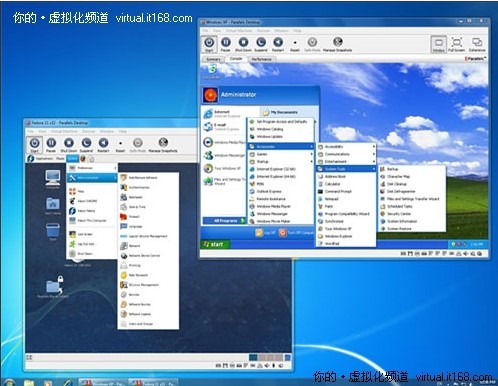Select Windows XP task on Windows 7 taskbar
The height and width of the screenshot is (386, 498).
tap(102, 382)
